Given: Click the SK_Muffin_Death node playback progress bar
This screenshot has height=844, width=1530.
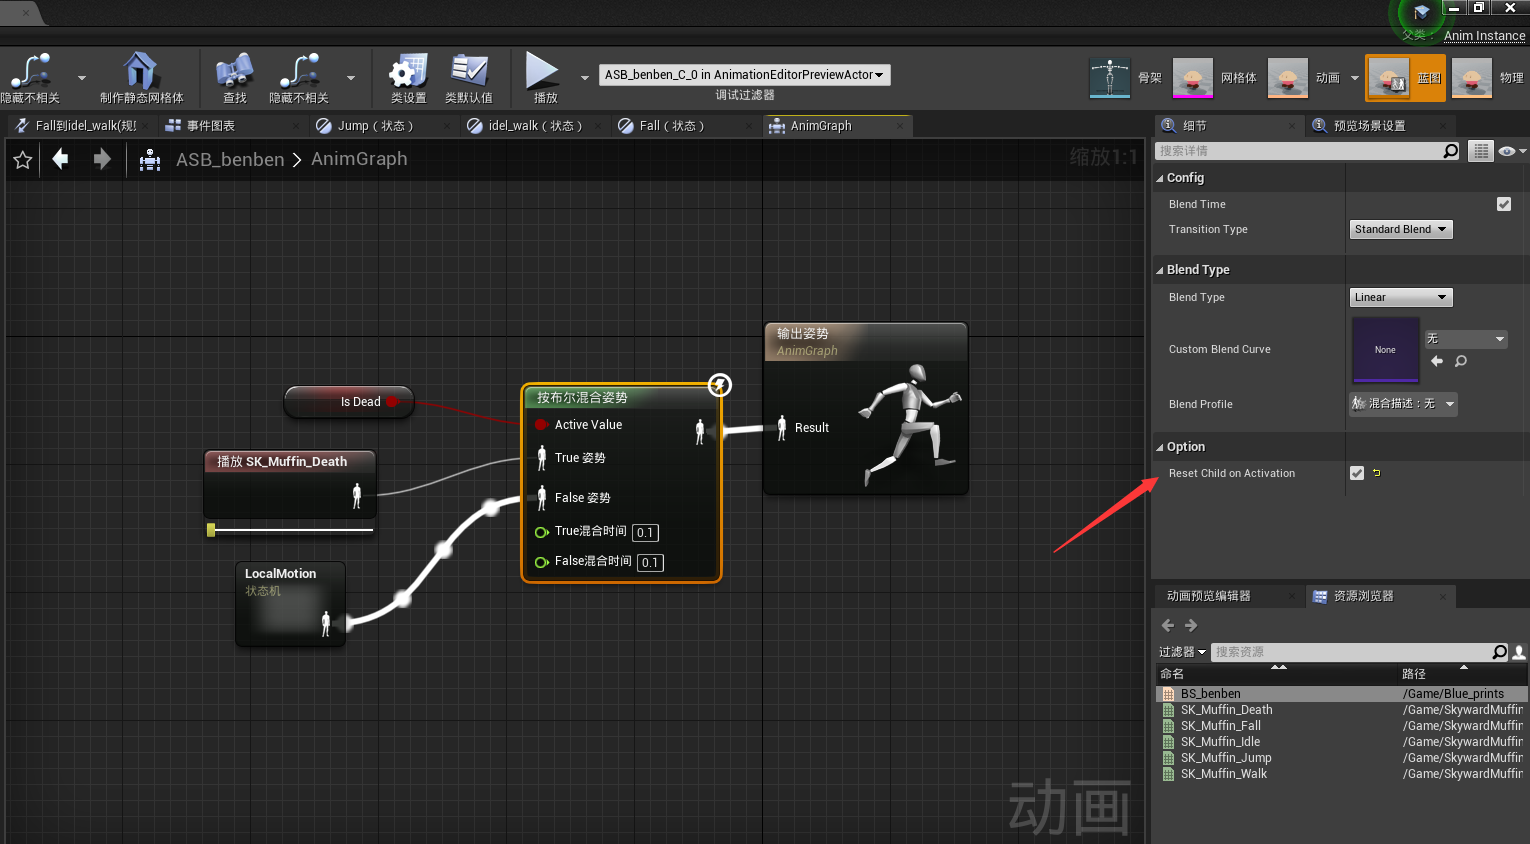Looking at the screenshot, I should [290, 529].
